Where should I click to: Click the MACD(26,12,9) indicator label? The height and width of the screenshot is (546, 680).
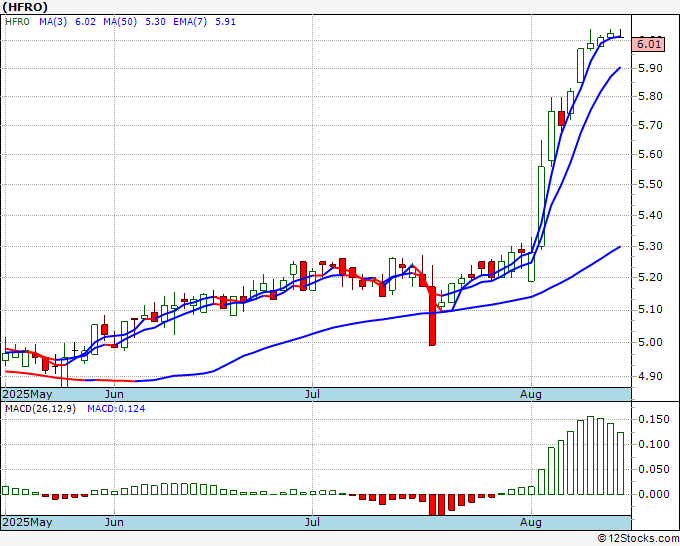click(40, 409)
